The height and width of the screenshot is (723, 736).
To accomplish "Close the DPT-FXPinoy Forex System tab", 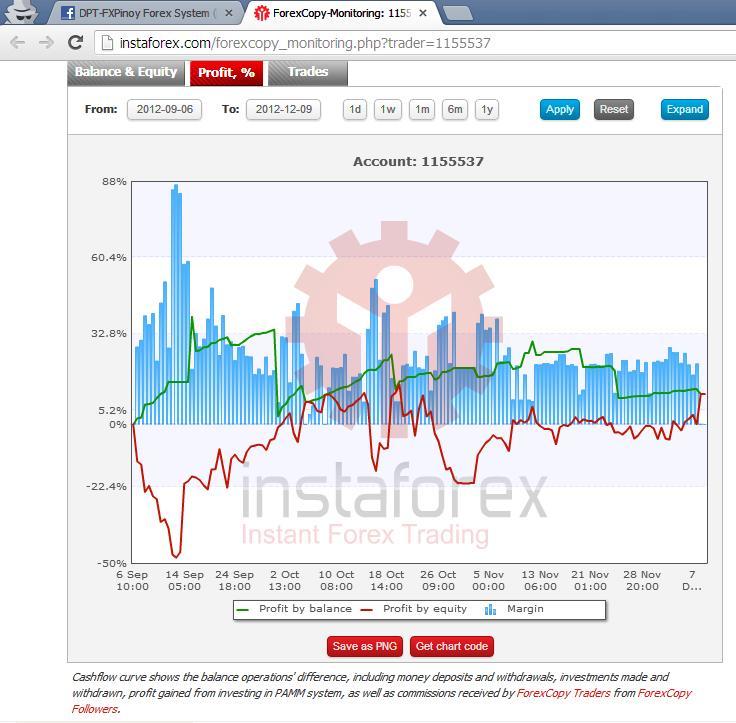I will click(x=229, y=13).
